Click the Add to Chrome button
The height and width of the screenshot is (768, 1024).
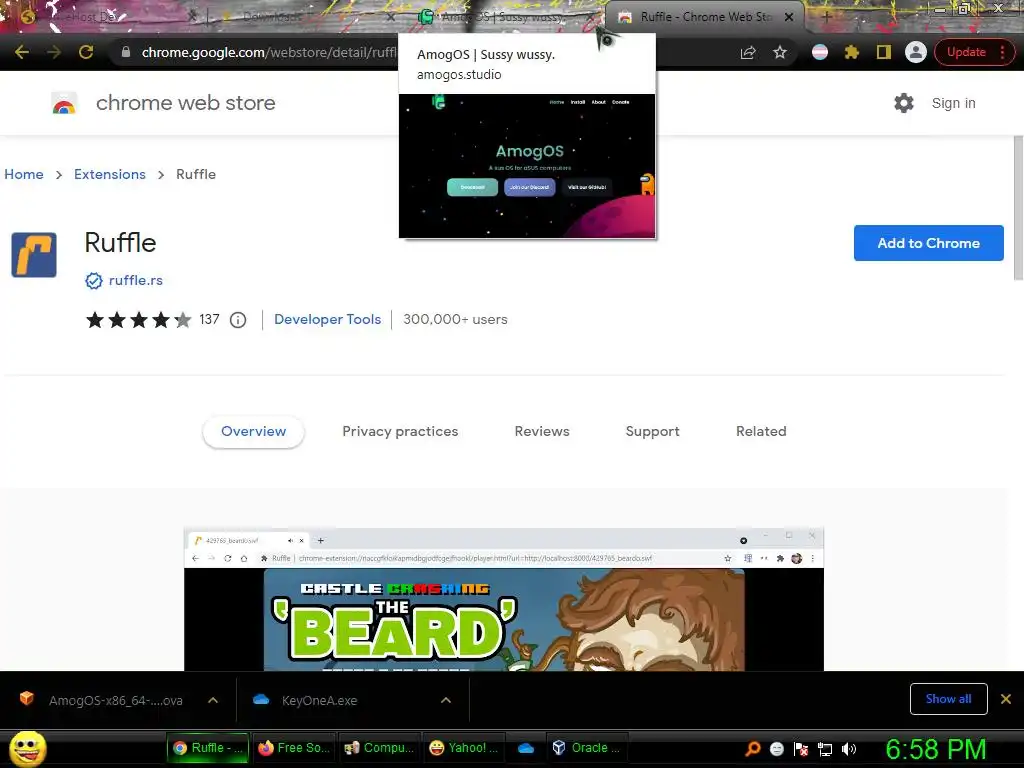tap(928, 243)
